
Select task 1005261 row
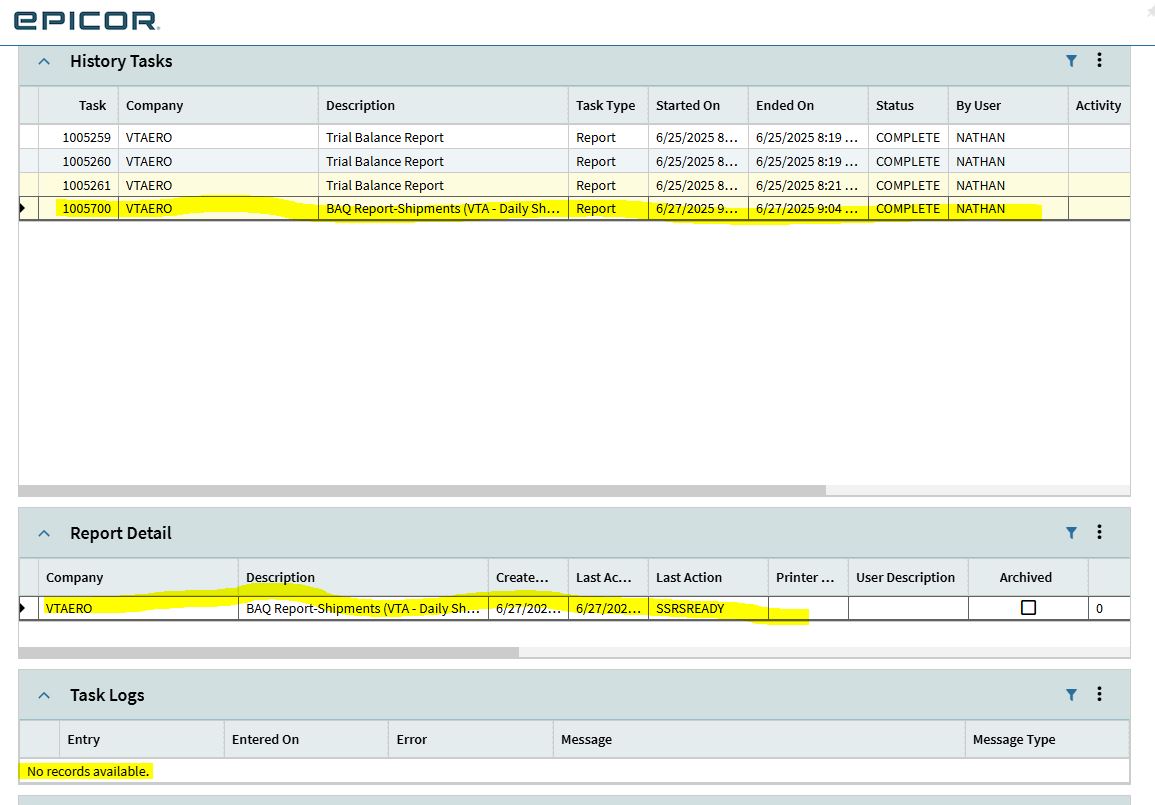tap(575, 185)
